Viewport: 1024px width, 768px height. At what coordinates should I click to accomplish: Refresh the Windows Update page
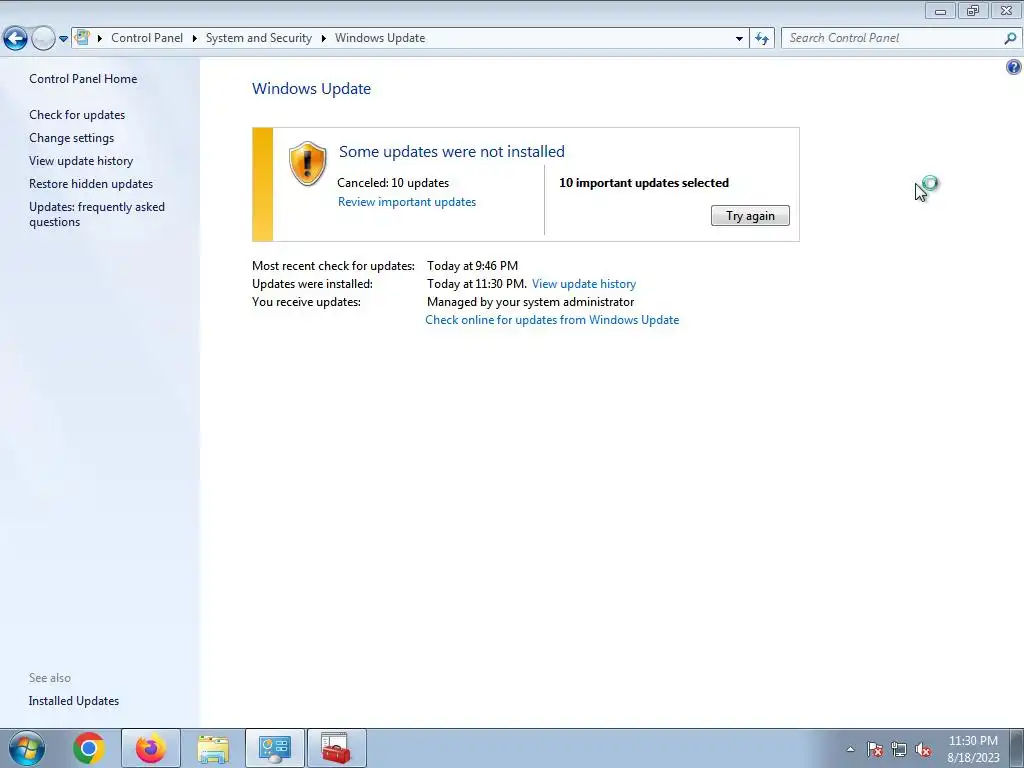point(762,39)
